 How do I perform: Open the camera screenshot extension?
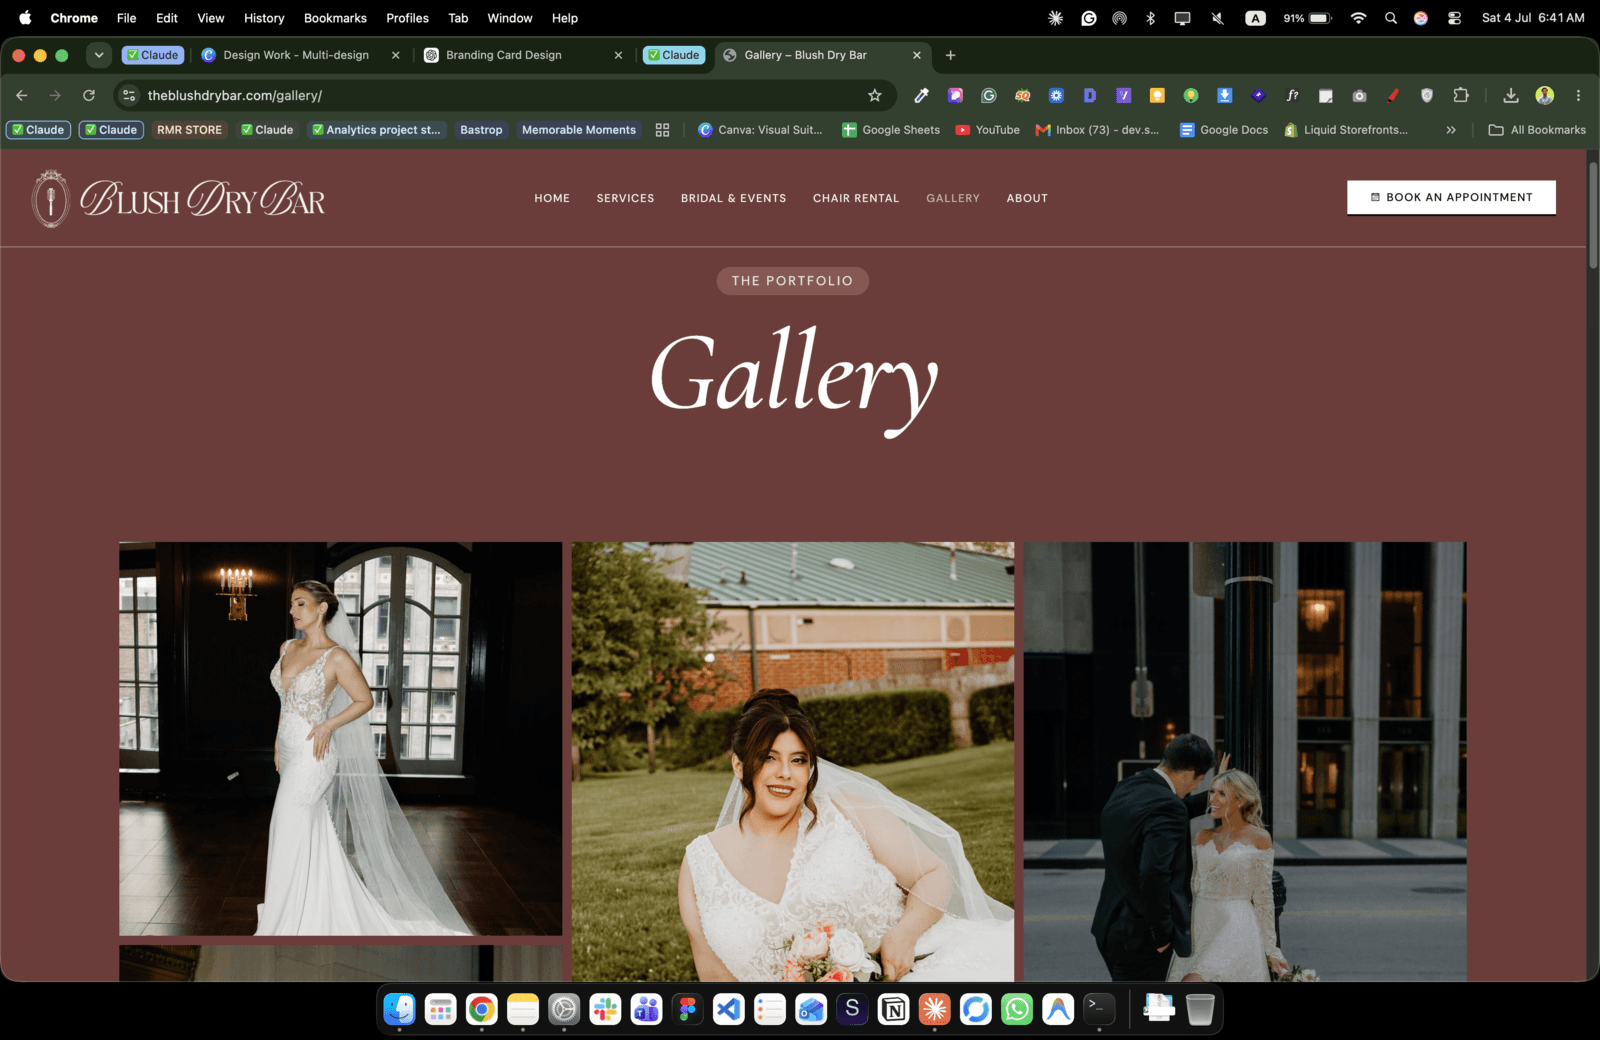pyautogui.click(x=1359, y=95)
